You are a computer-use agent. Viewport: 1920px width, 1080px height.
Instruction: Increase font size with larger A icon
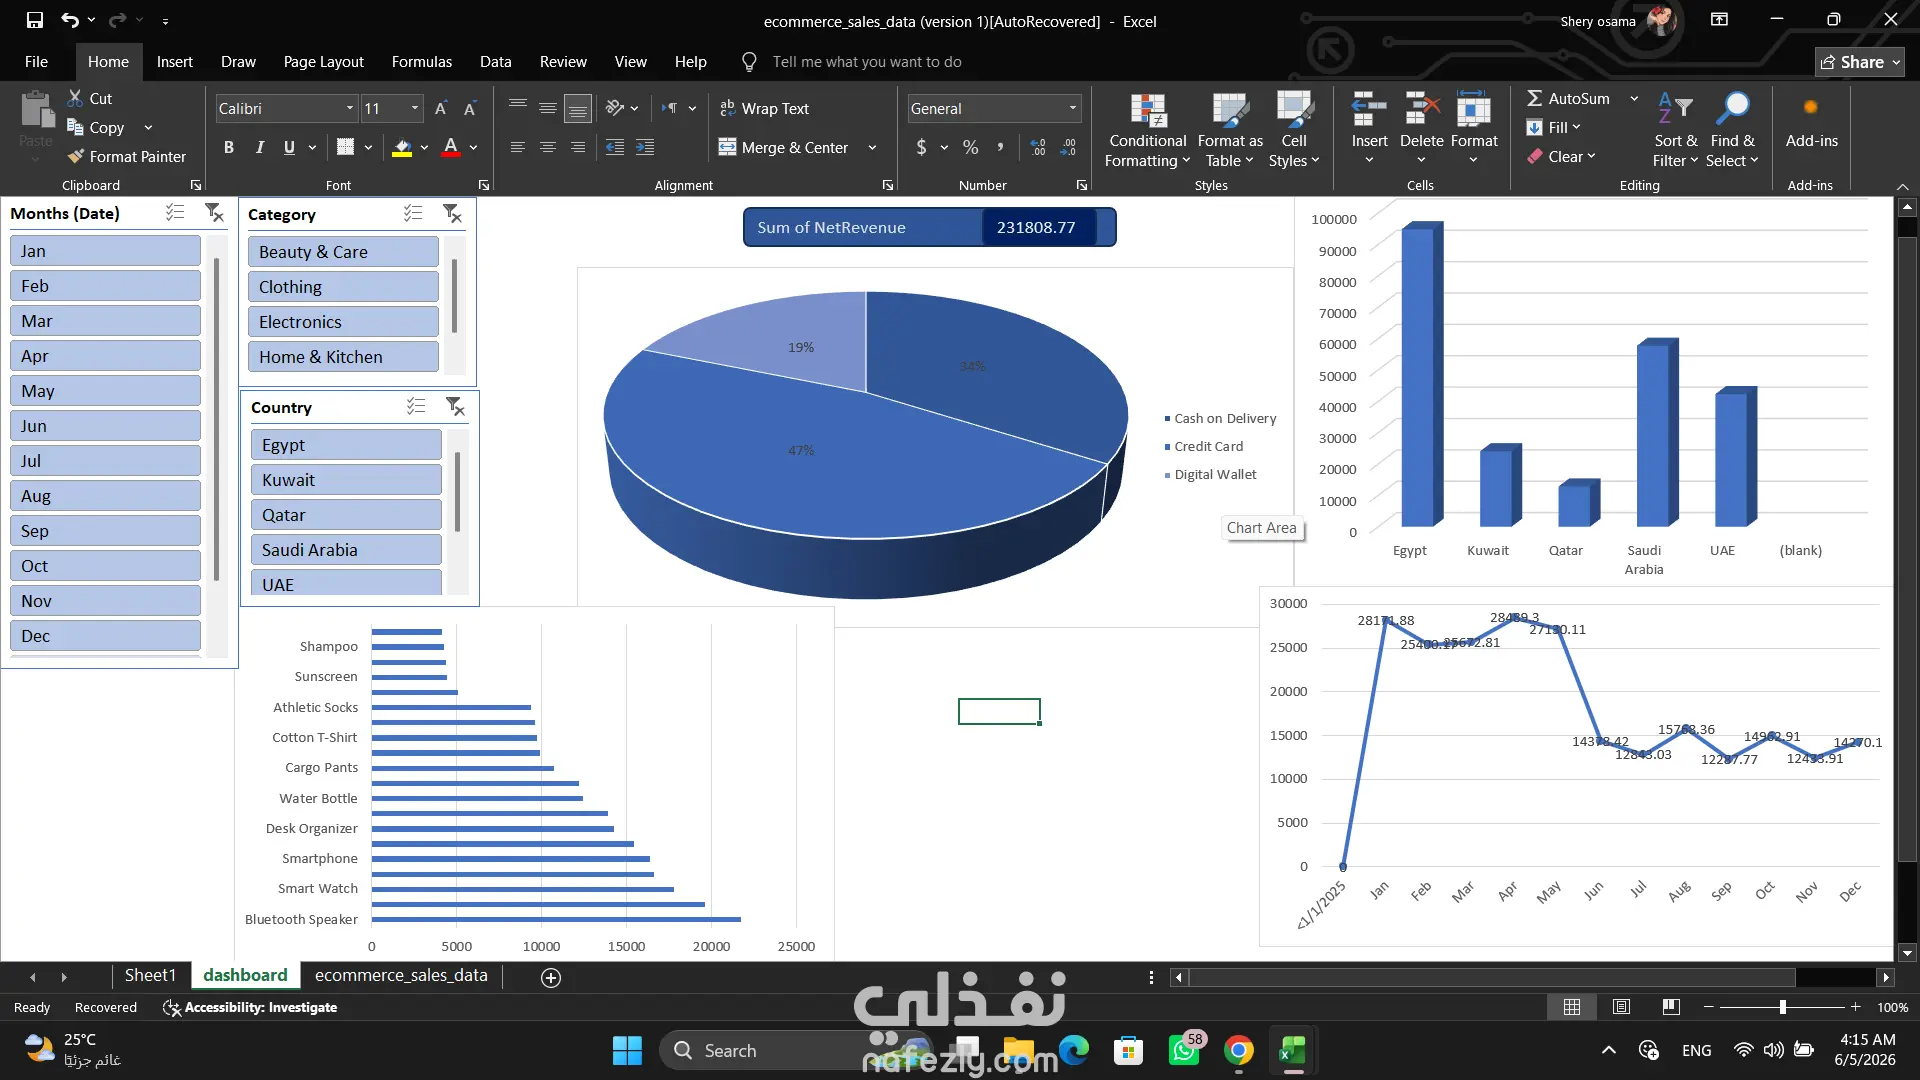pyautogui.click(x=441, y=108)
